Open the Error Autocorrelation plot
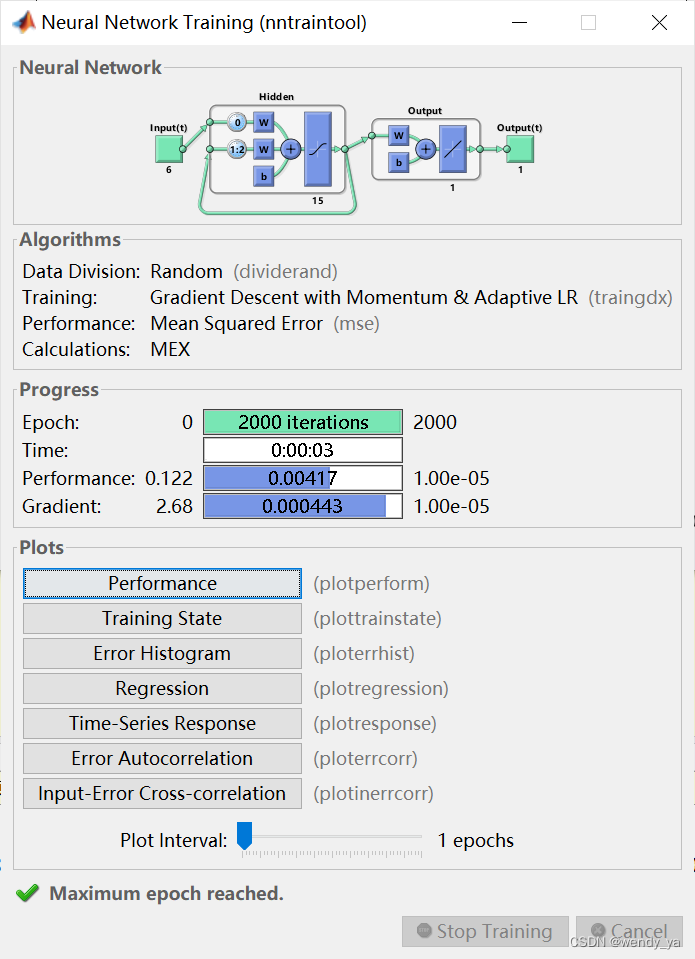 click(162, 758)
